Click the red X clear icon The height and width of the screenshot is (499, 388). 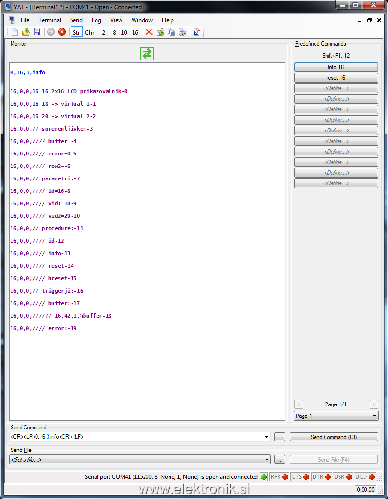pyautogui.click(x=149, y=32)
